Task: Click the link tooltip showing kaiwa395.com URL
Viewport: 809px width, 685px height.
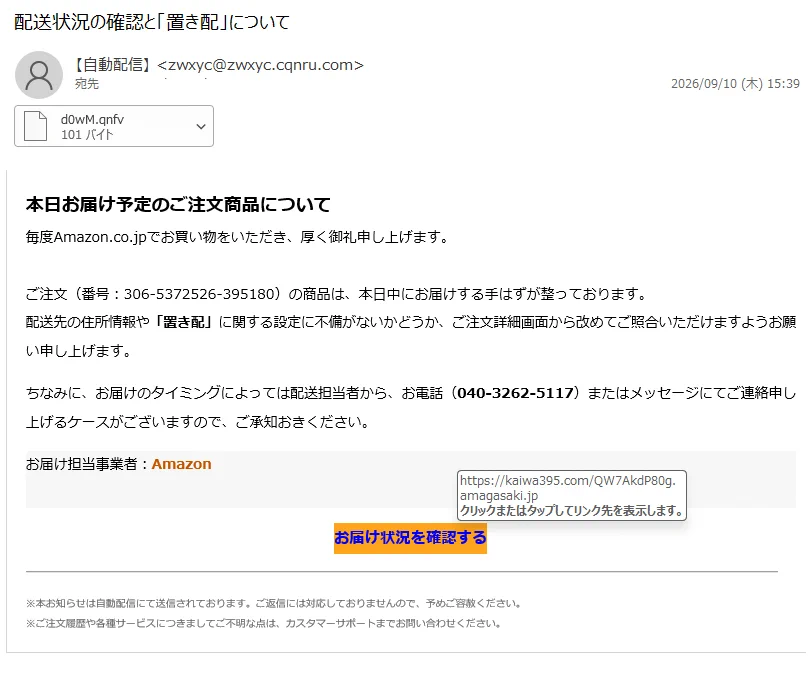Action: pos(572,495)
